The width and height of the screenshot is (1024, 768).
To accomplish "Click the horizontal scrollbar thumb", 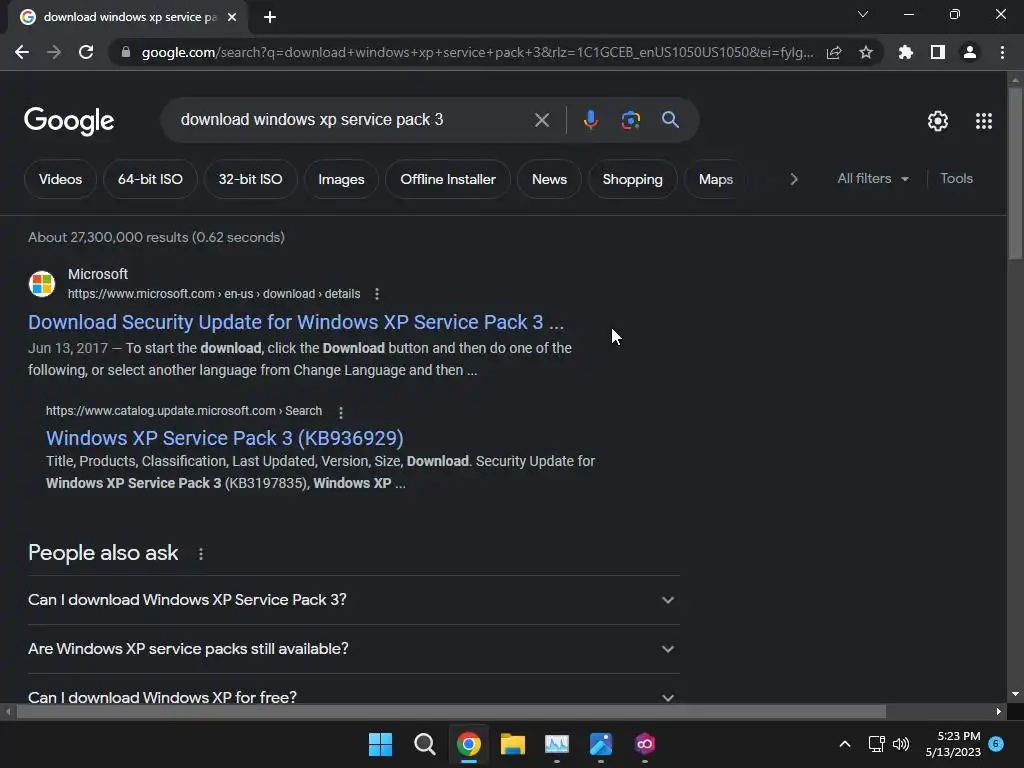I will (451, 711).
